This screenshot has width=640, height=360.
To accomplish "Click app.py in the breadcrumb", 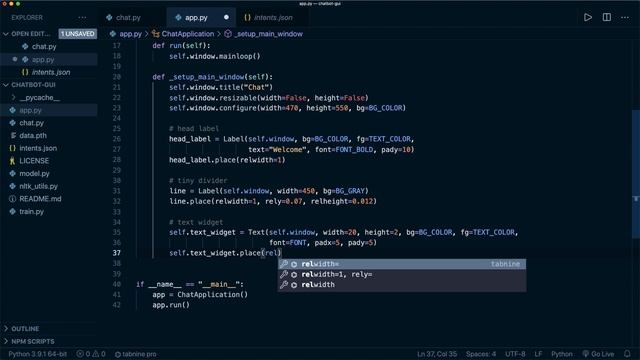I will point(130,34).
